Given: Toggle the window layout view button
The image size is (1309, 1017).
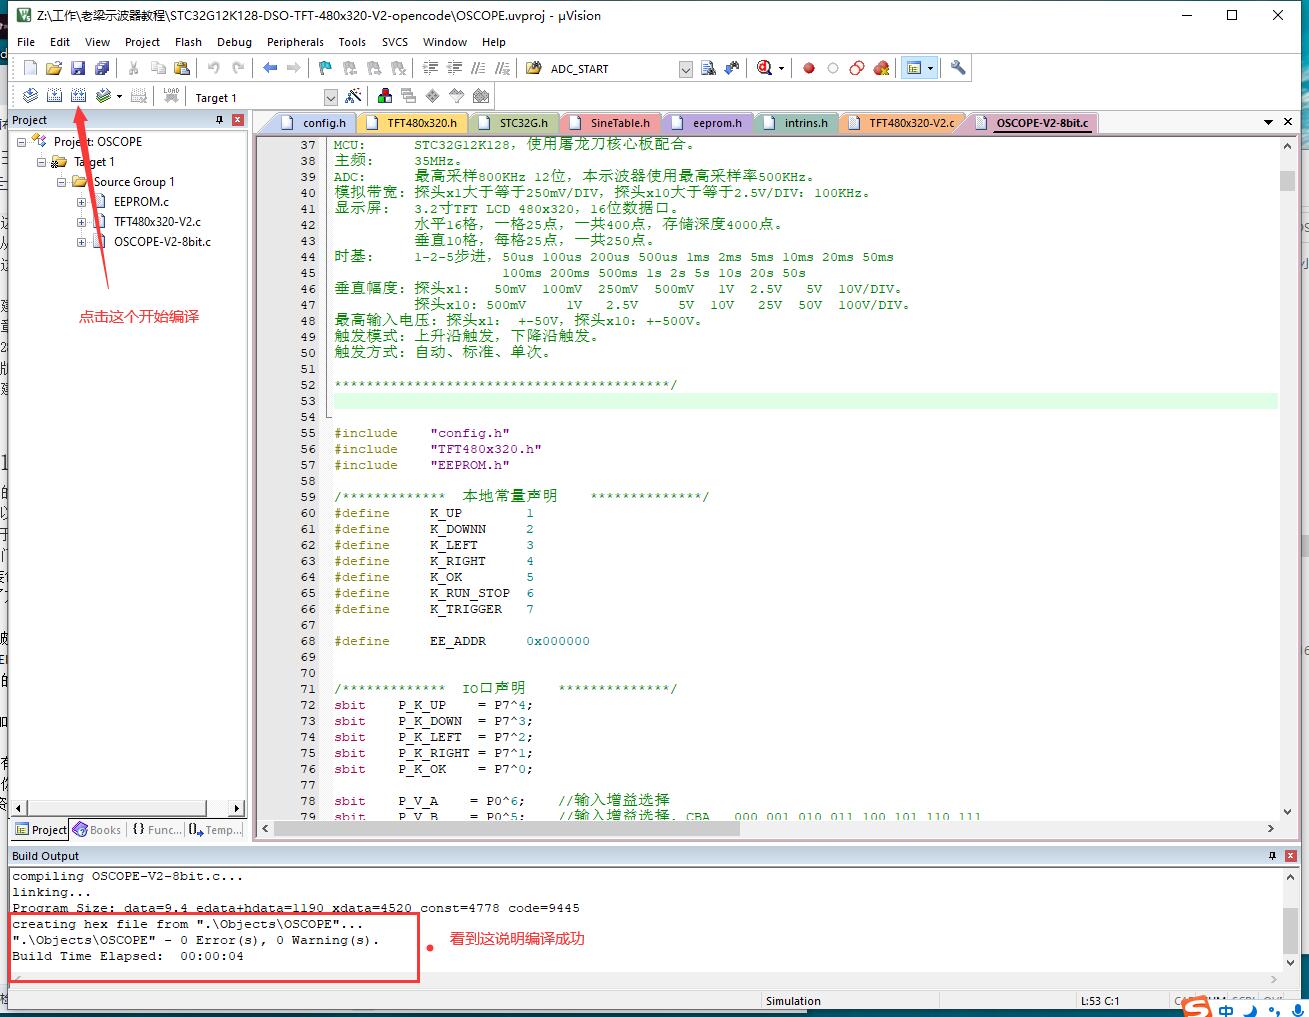Looking at the screenshot, I should pyautogui.click(x=912, y=68).
